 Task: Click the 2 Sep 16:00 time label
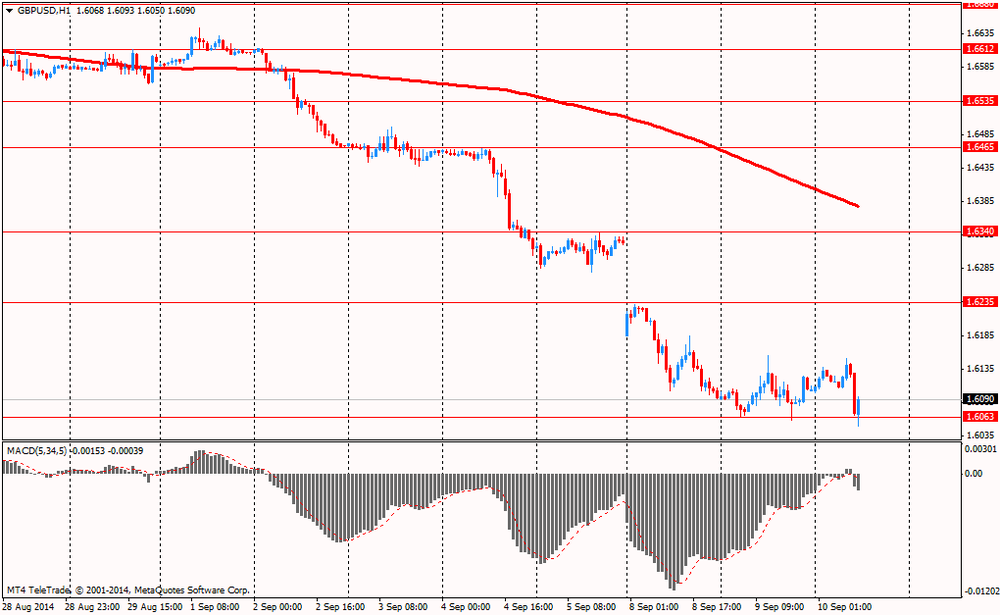[x=340, y=607]
